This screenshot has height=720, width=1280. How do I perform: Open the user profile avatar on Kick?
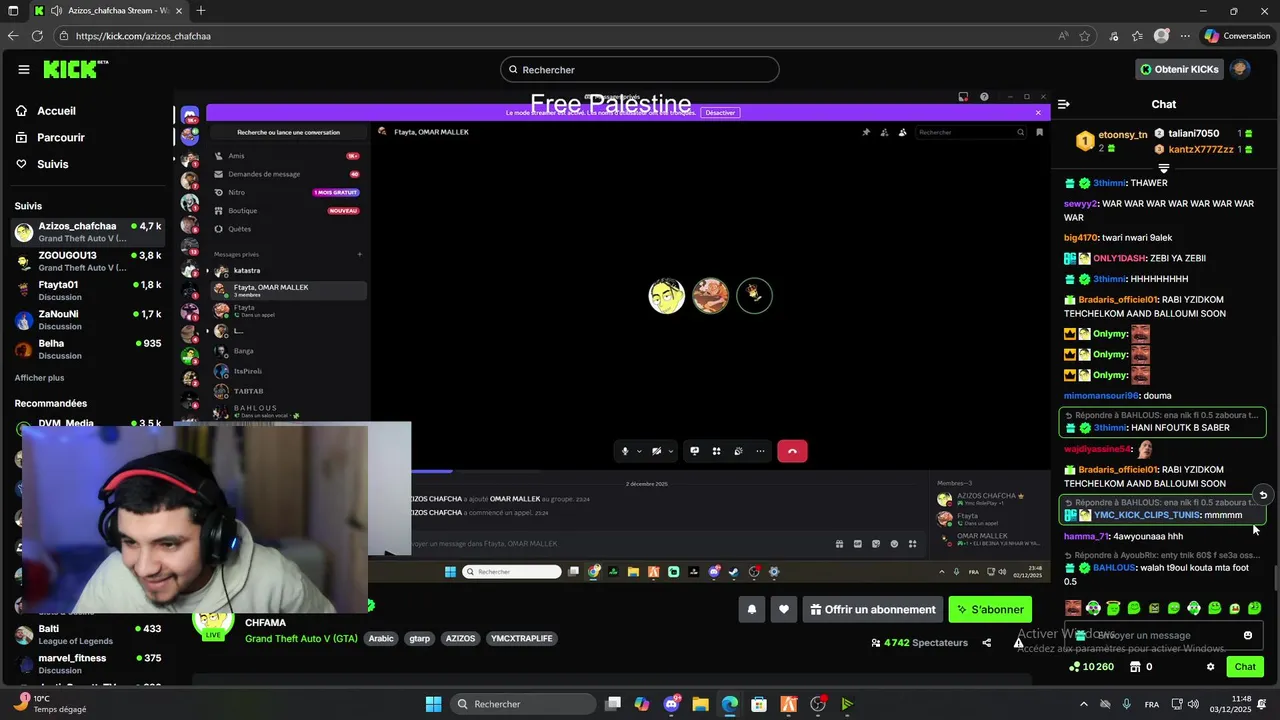click(x=1240, y=69)
